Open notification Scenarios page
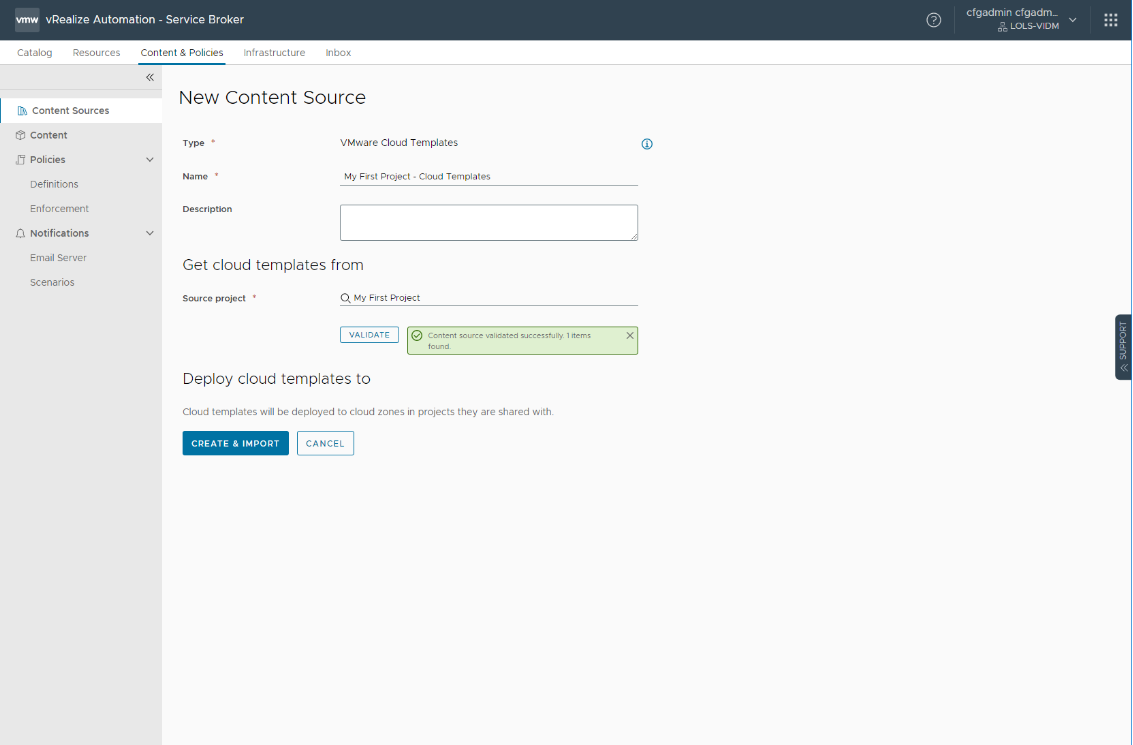This screenshot has width=1133, height=745. [52, 283]
